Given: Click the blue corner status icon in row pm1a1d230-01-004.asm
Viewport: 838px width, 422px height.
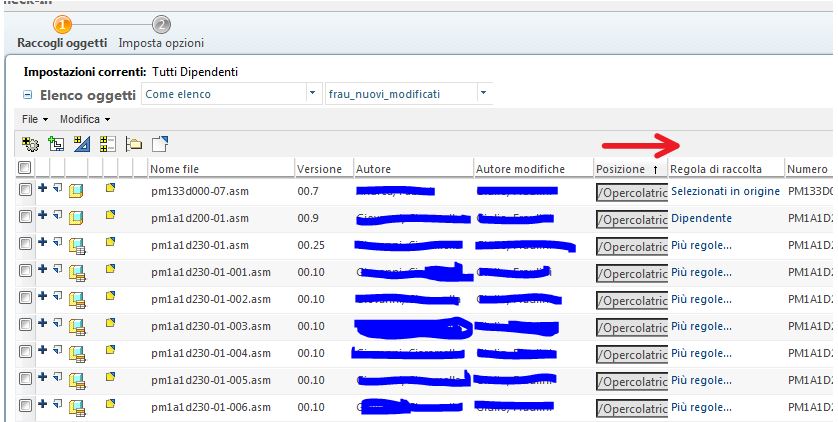Looking at the screenshot, I should (58, 350).
